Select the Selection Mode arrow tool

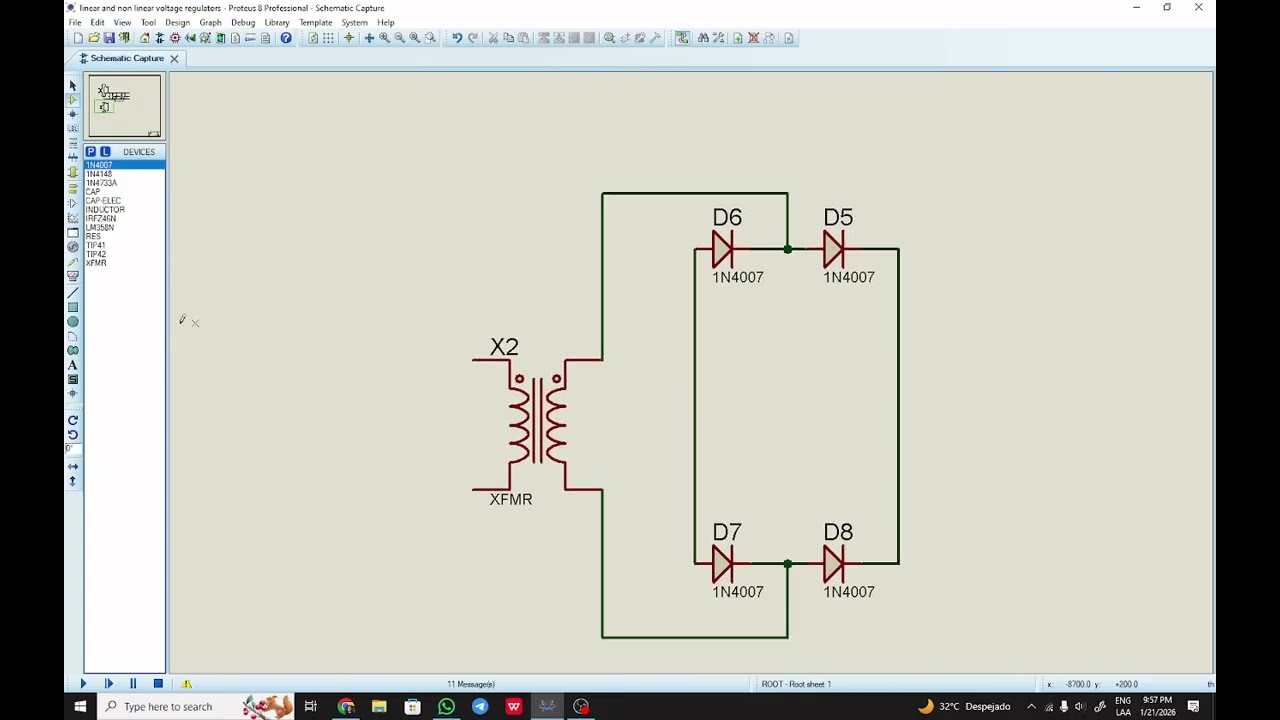[x=73, y=86]
